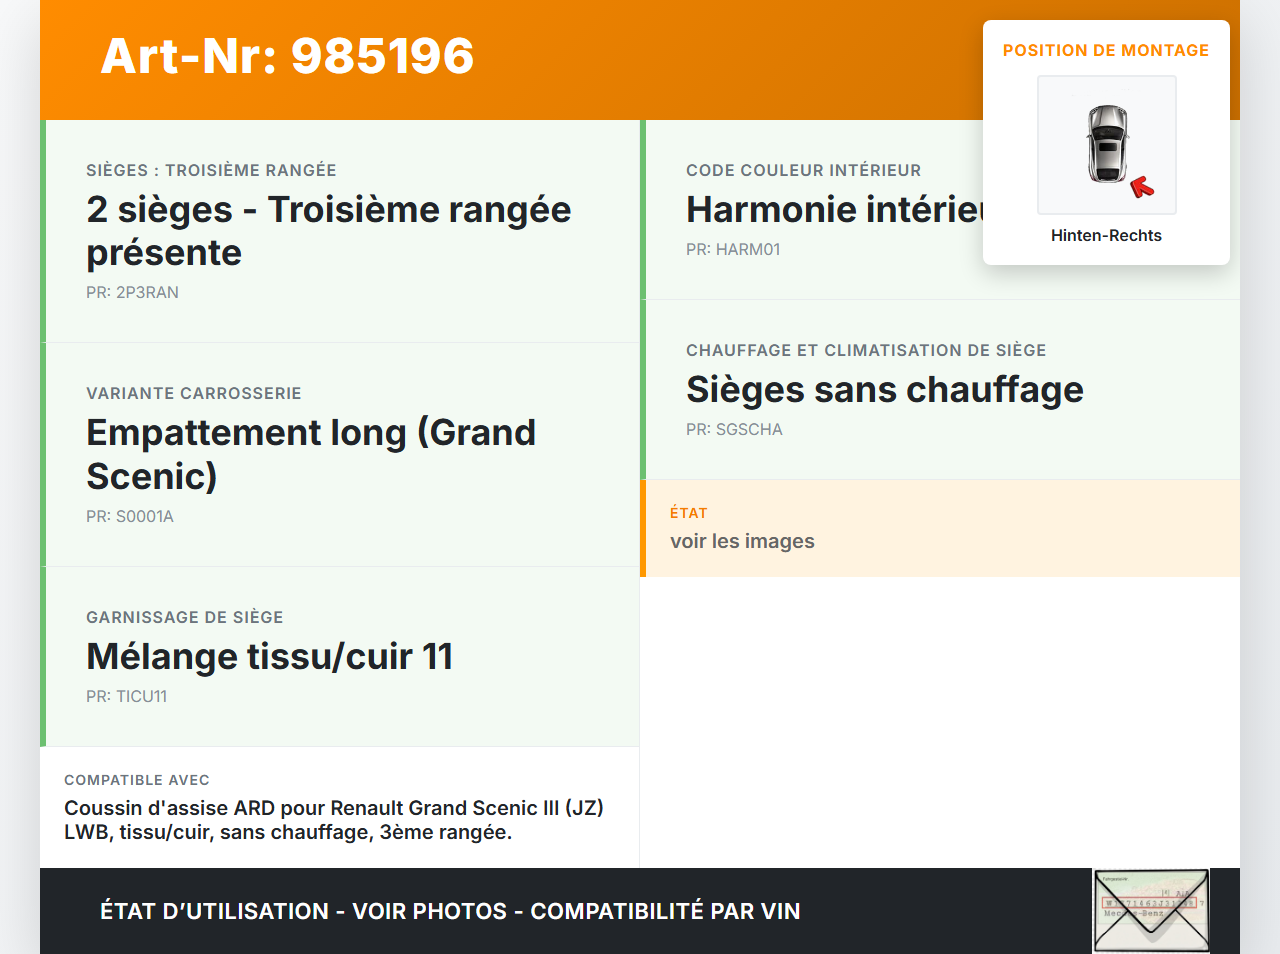Click the highlighted Fahrgestell-Nr VIN field on envelope
This screenshot has width=1280, height=954.
pos(1151,902)
